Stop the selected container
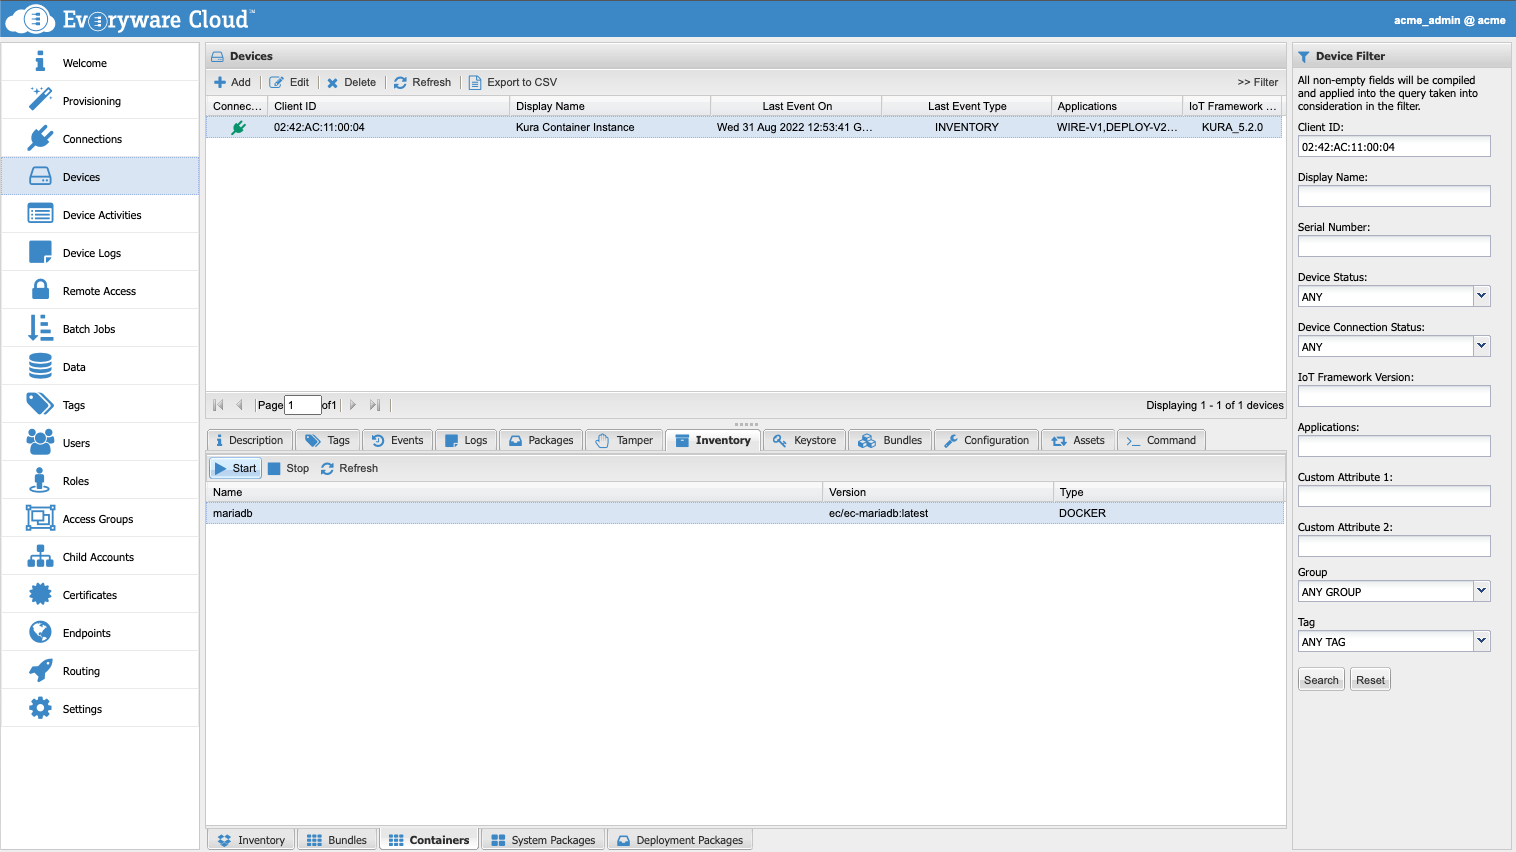This screenshot has height=852, width=1516. click(289, 468)
